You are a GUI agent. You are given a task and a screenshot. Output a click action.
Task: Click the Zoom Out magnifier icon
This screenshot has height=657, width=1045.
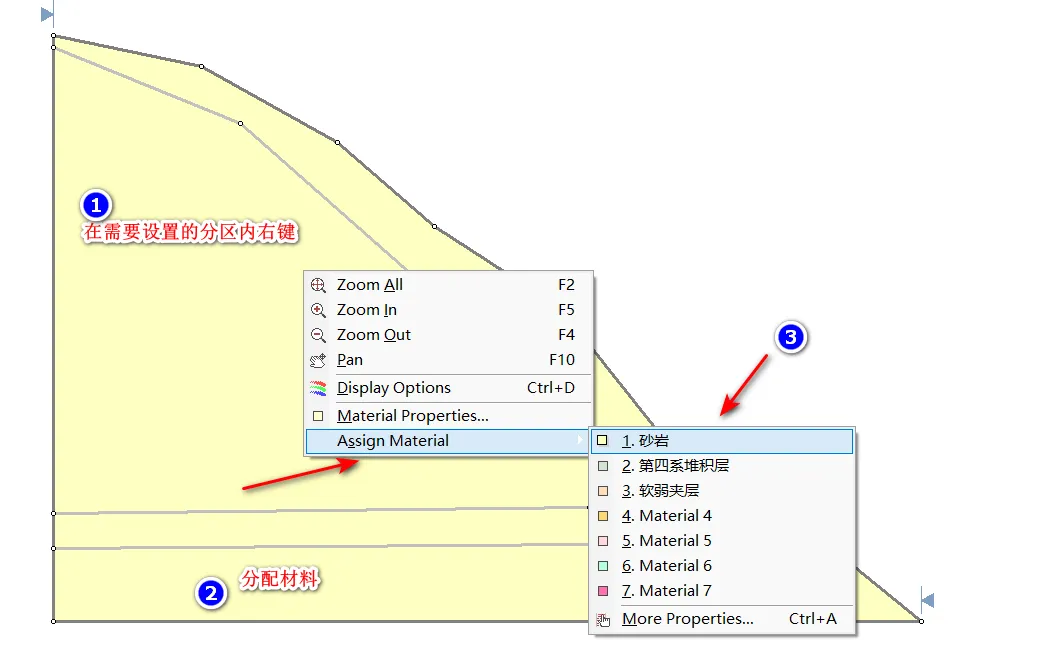[319, 335]
